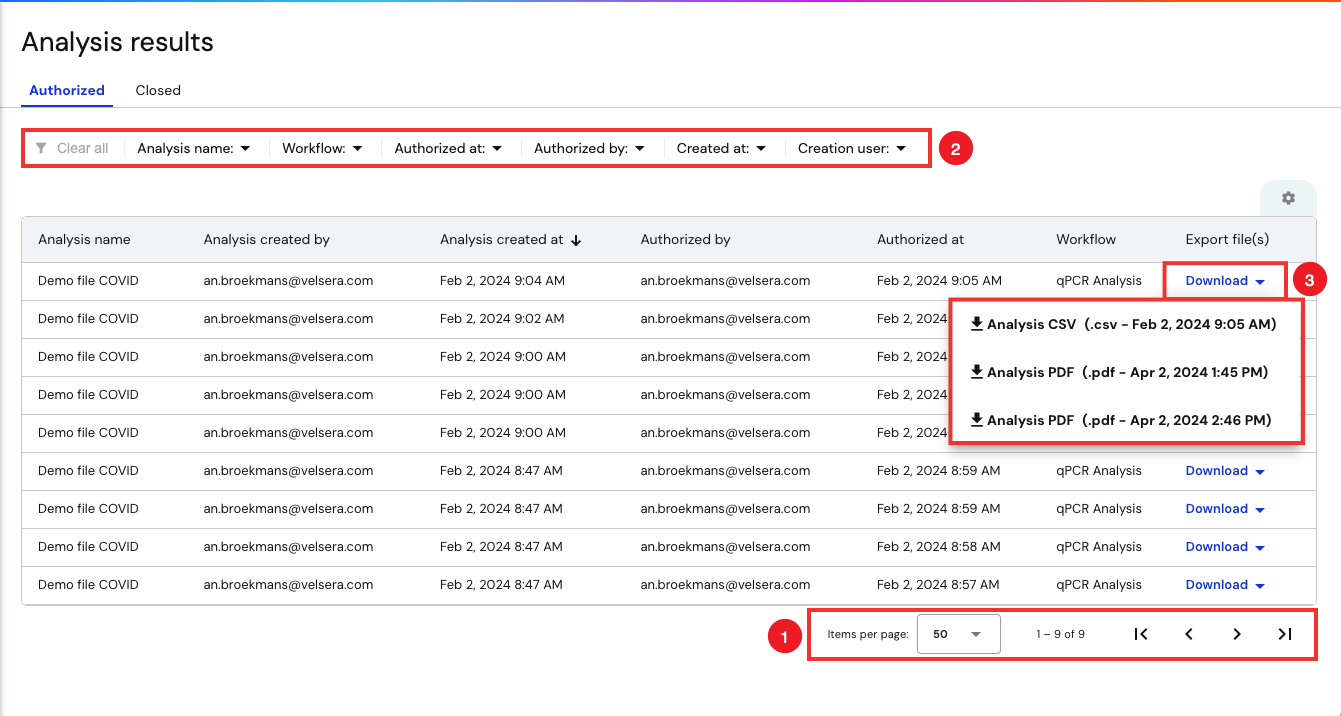The width and height of the screenshot is (1341, 716).
Task: Click download icon beside Analysis CSV
Action: pos(977,324)
